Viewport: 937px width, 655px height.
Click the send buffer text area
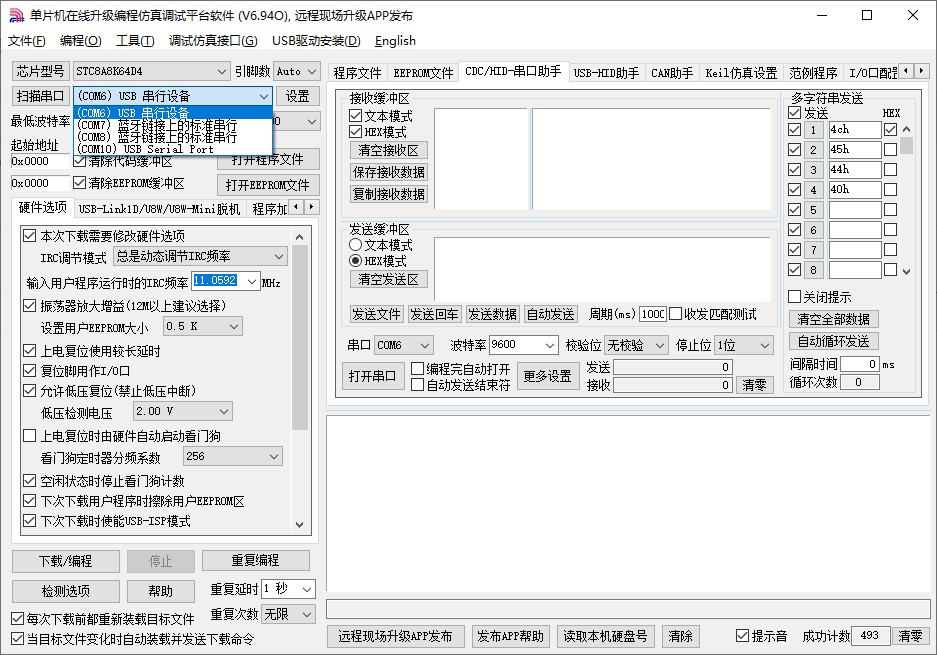coord(602,269)
